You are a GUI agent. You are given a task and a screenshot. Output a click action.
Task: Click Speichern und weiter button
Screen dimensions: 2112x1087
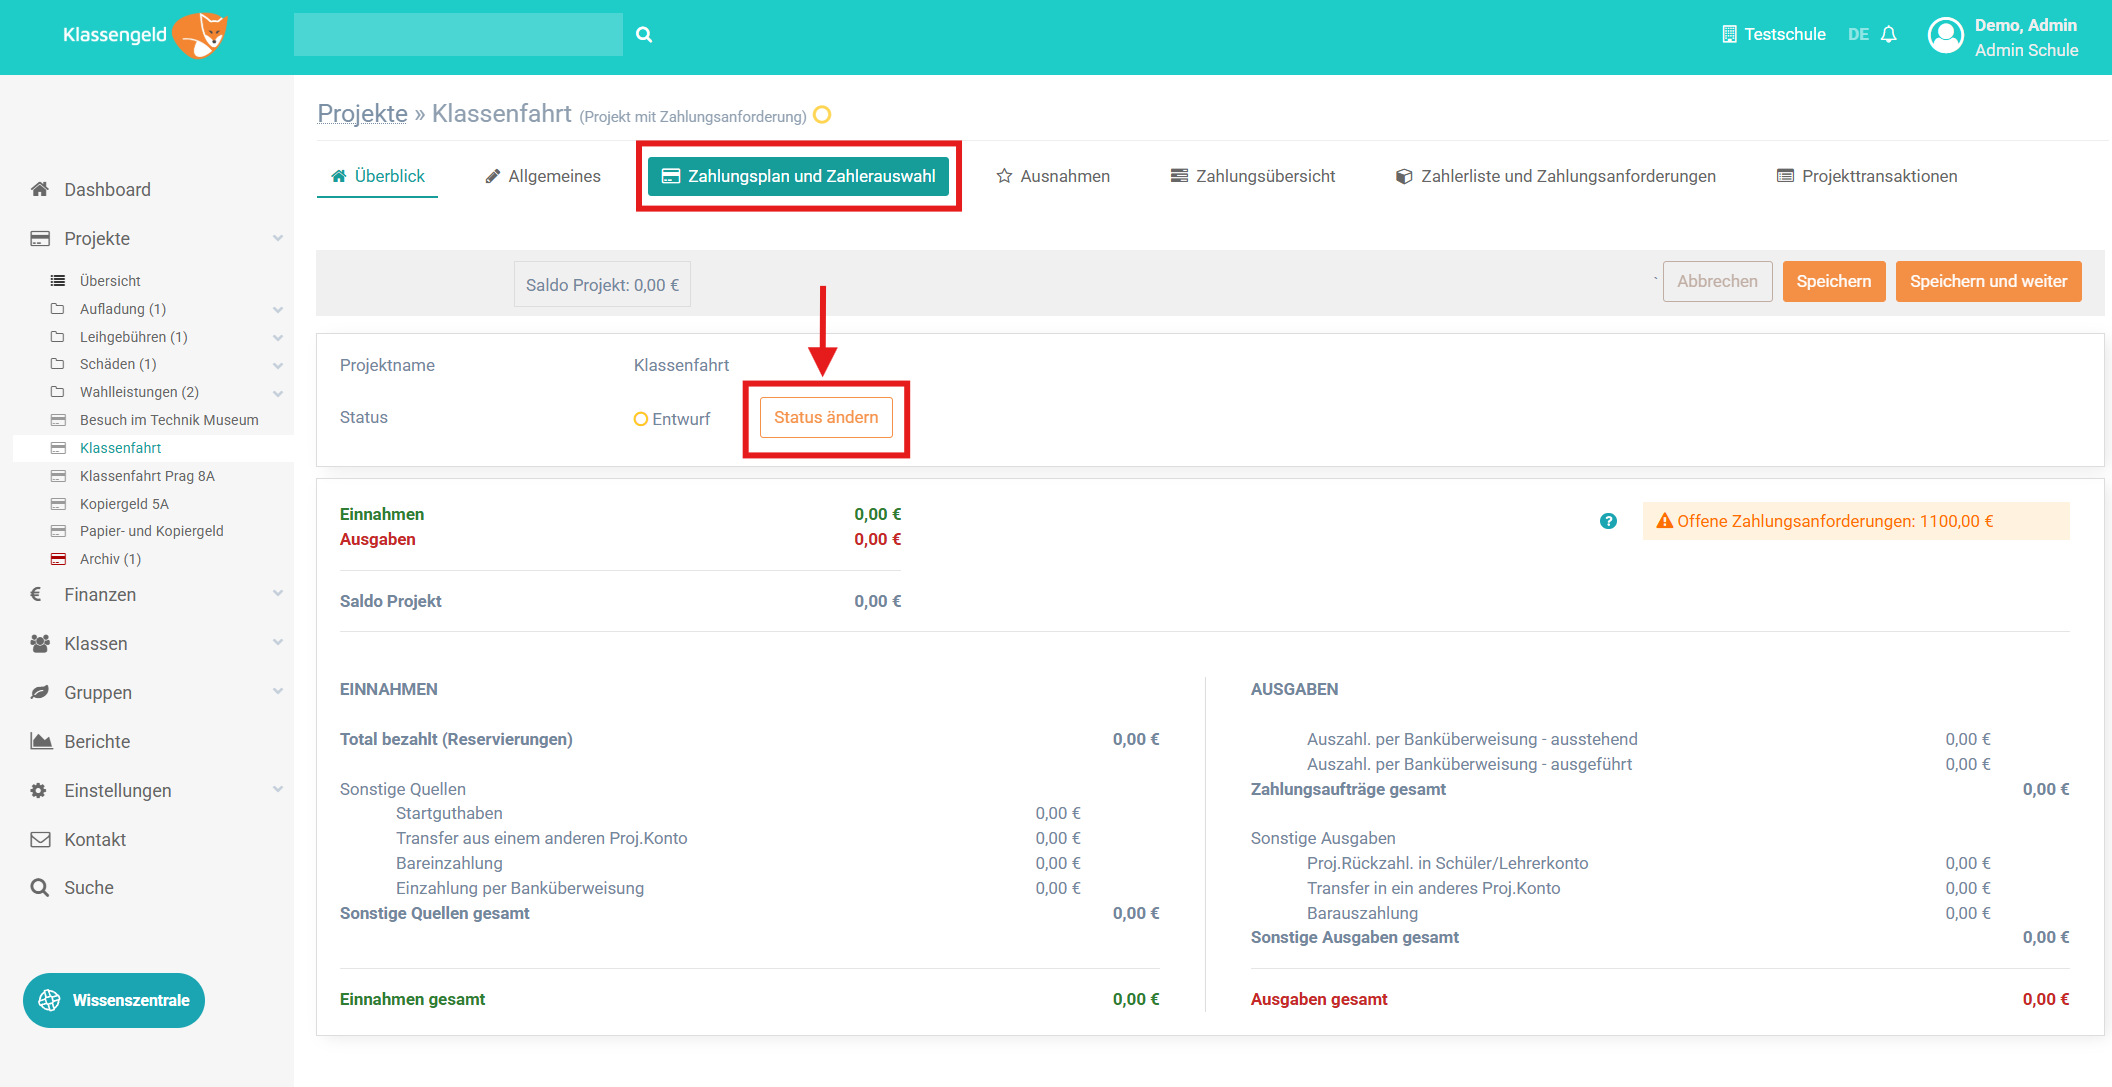click(x=1987, y=282)
